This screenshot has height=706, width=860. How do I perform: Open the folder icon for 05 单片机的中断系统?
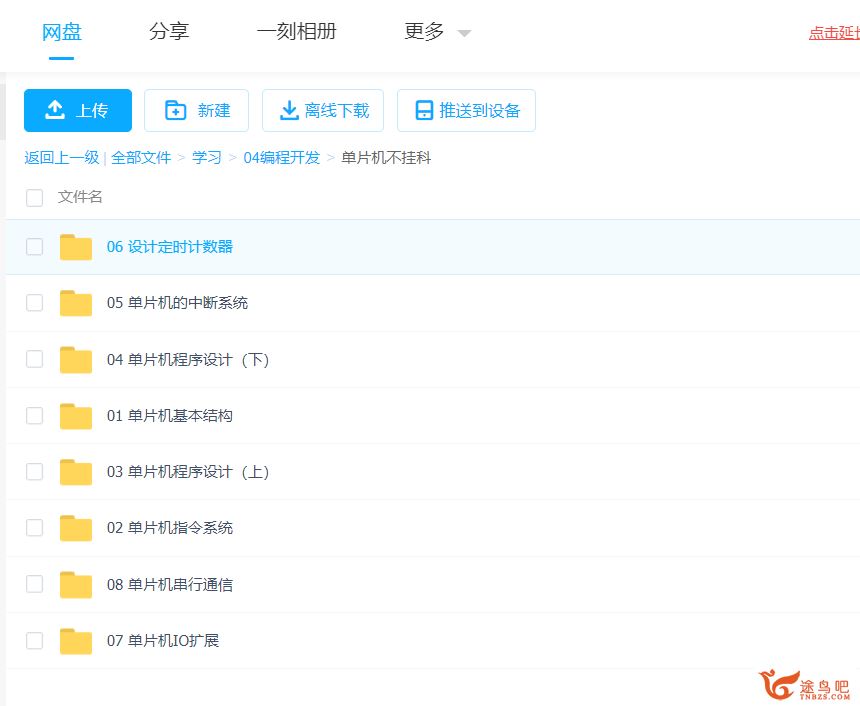76,303
